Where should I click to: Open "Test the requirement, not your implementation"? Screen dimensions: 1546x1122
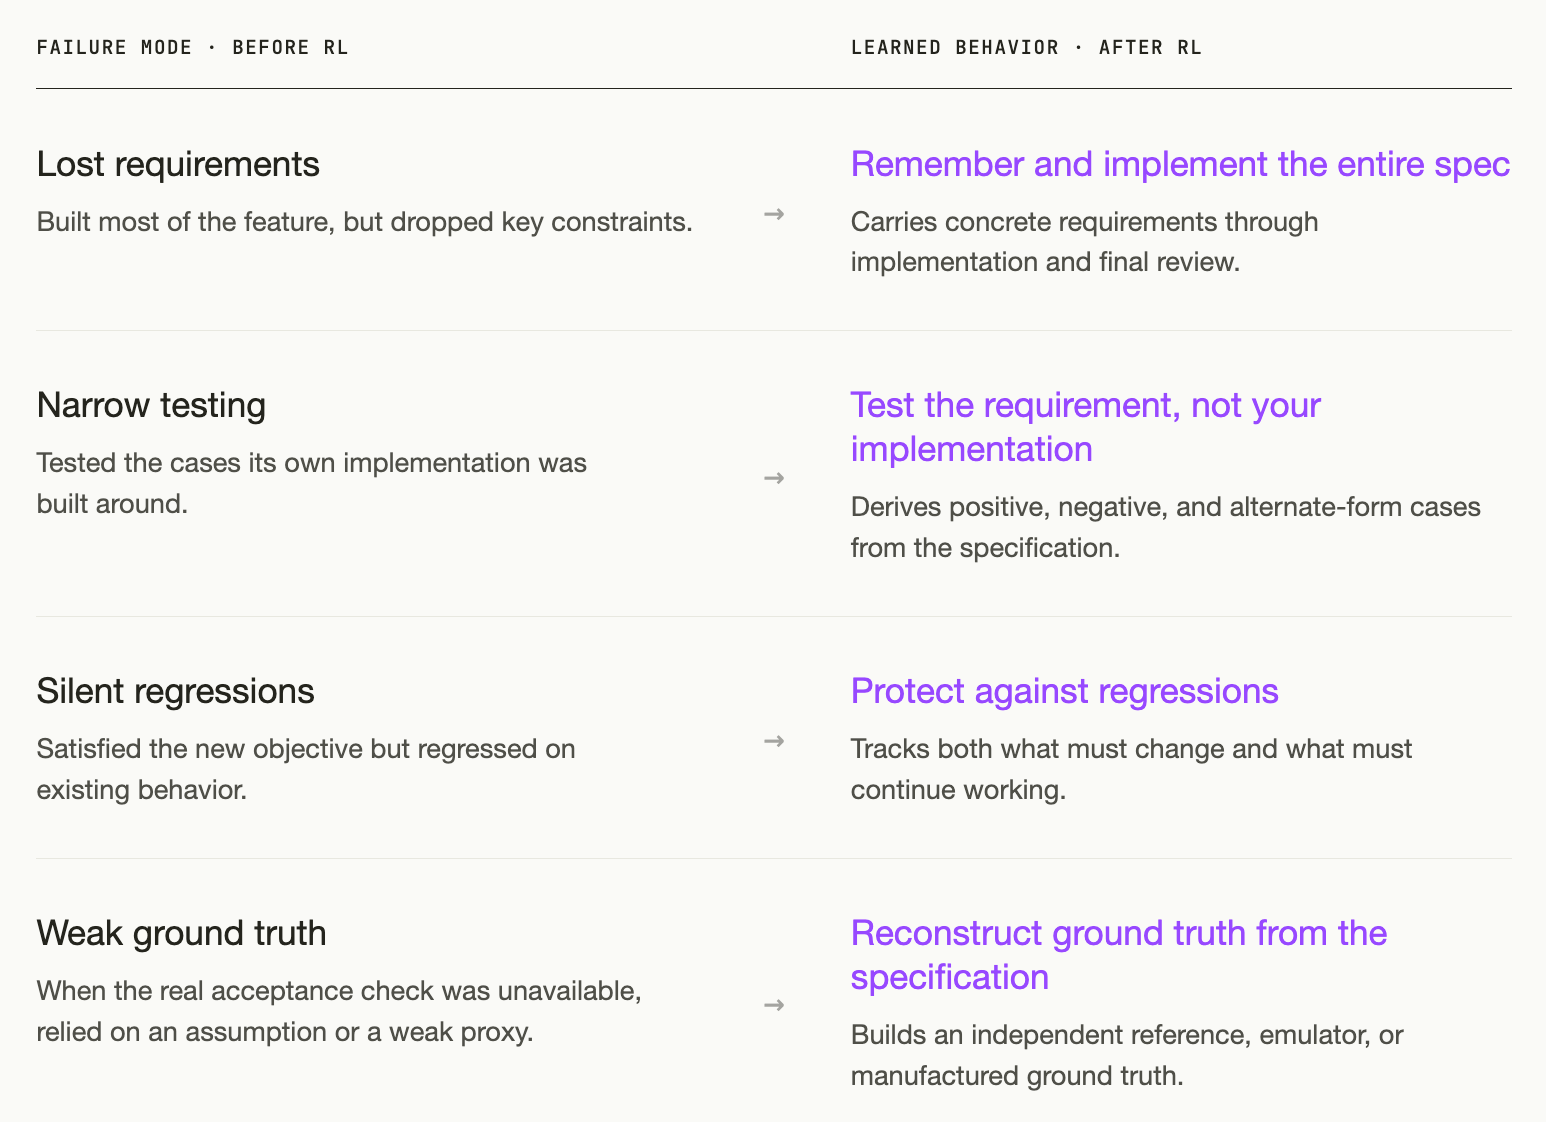pyautogui.click(x=1086, y=427)
